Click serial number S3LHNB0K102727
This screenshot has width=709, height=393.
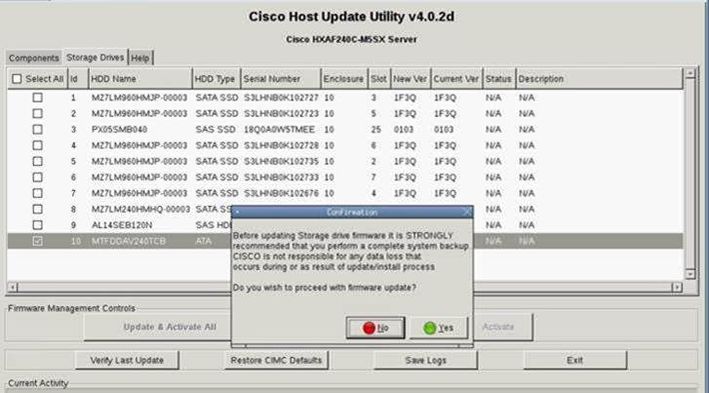coord(281,98)
